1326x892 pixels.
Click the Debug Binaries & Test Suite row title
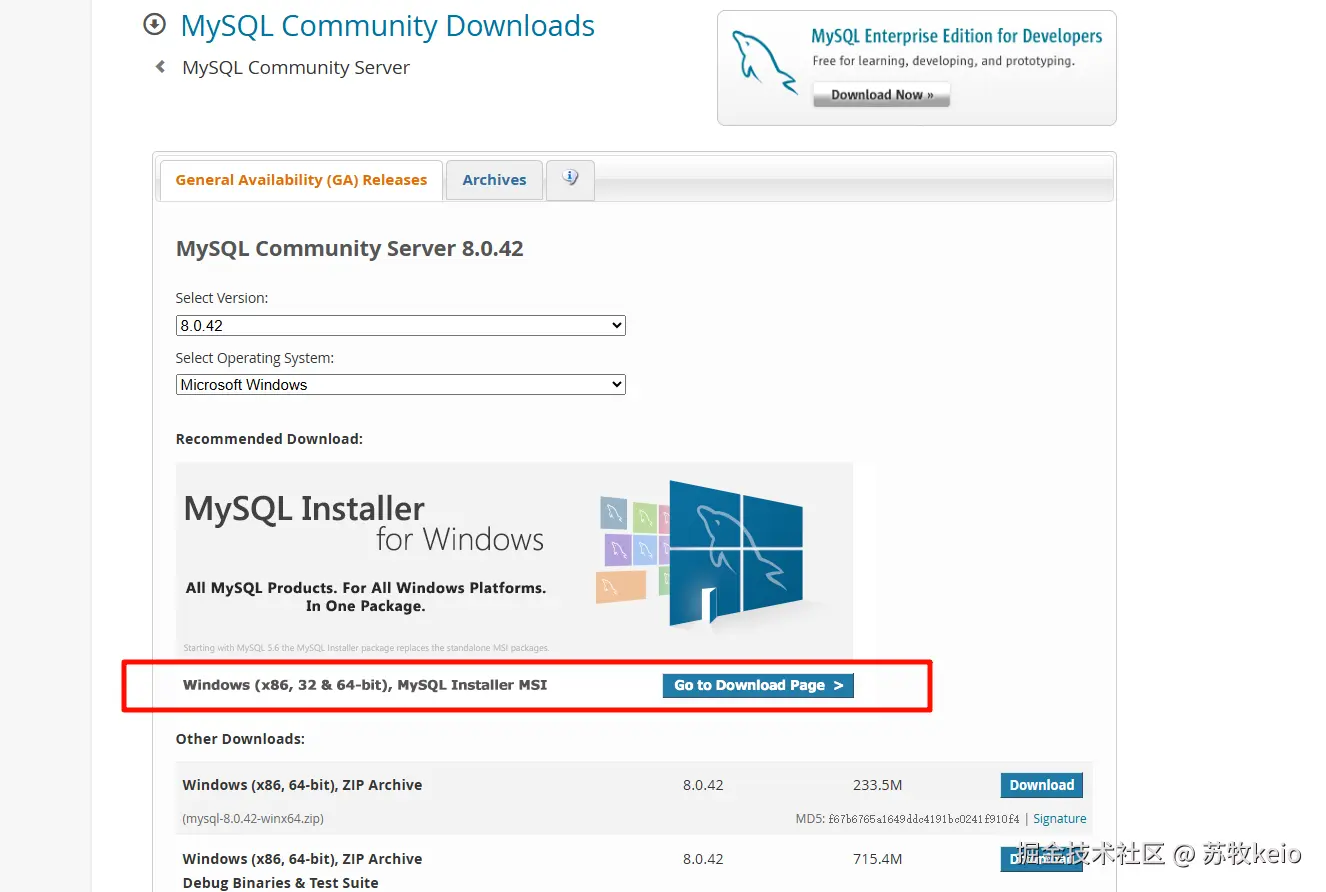pyautogui.click(x=280, y=883)
